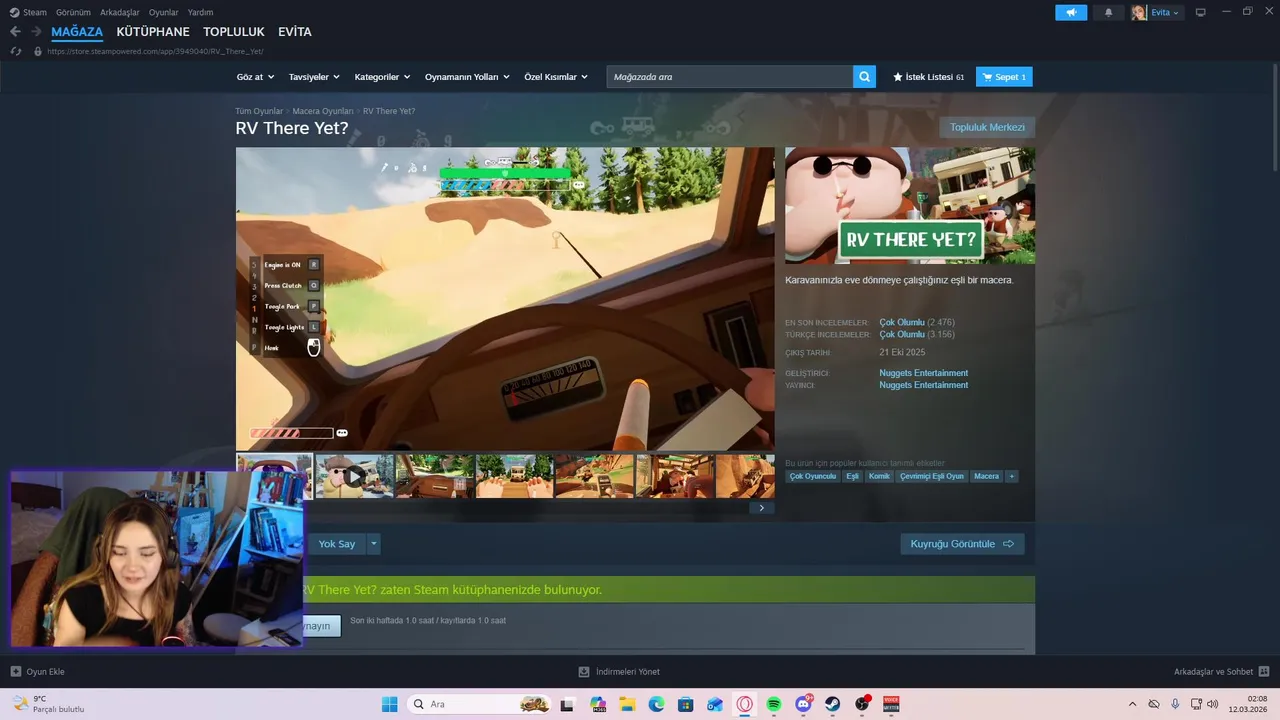This screenshot has height=720, width=1280.
Task: Select the Çevrimiçi Eşli Oyun tag
Action: (x=932, y=476)
